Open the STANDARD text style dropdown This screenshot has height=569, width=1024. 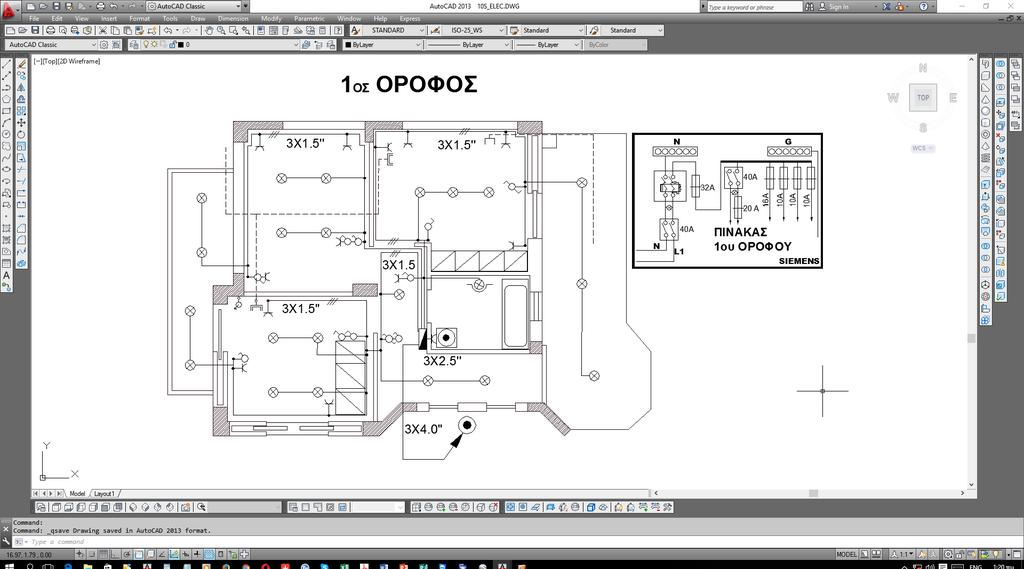point(393,30)
